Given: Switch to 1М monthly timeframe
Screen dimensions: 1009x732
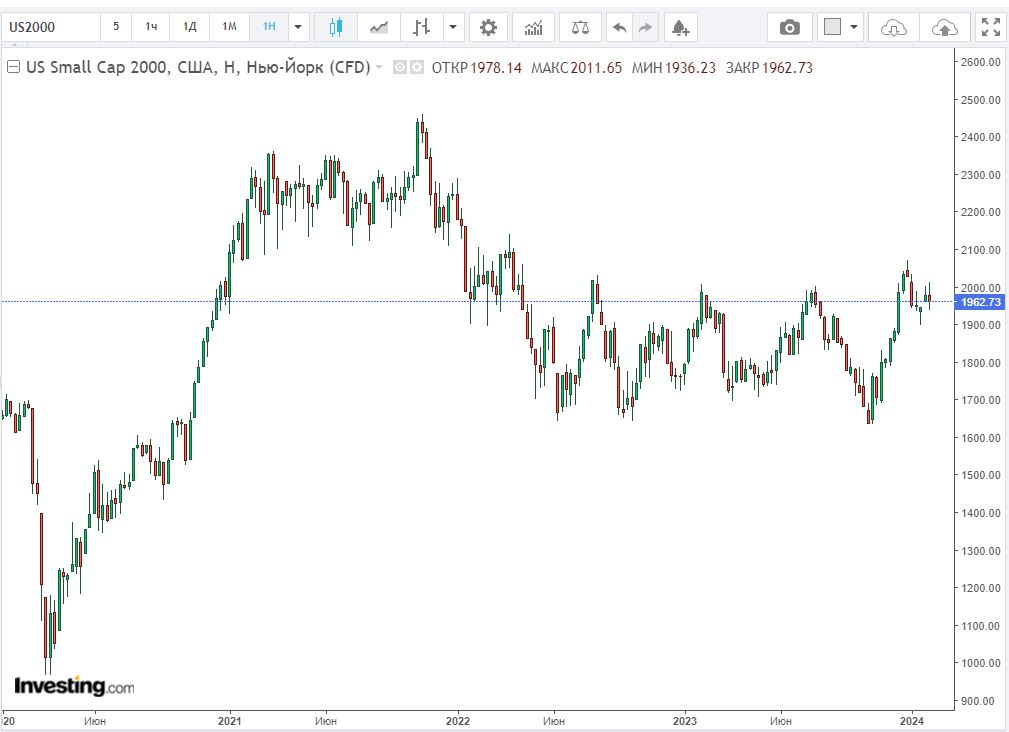Looking at the screenshot, I should 229,27.
